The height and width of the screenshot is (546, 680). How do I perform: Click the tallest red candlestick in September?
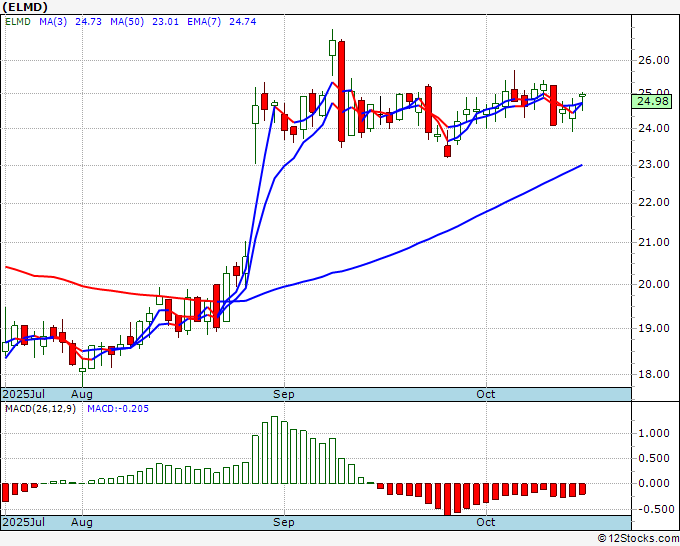(x=342, y=92)
